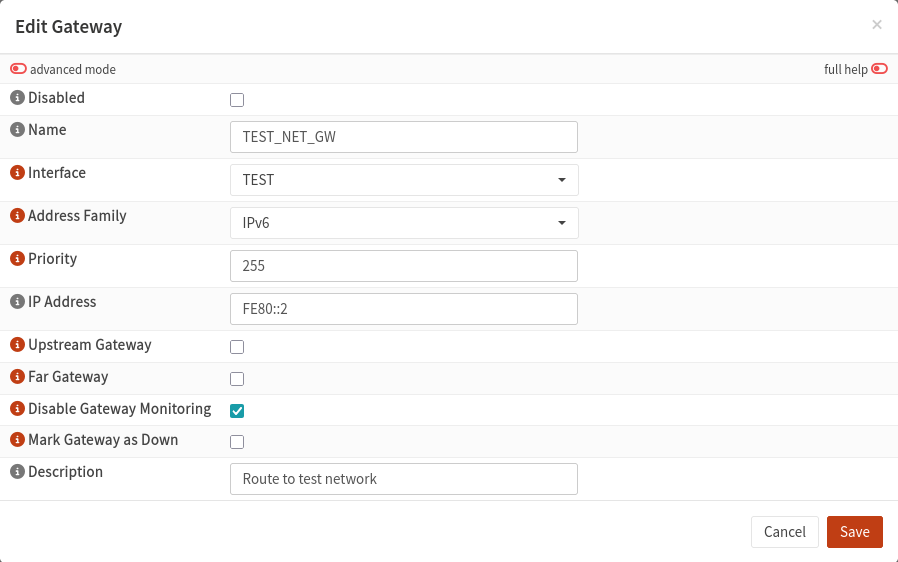Click the info icon next to Name
898x562 pixels.
[17, 130]
